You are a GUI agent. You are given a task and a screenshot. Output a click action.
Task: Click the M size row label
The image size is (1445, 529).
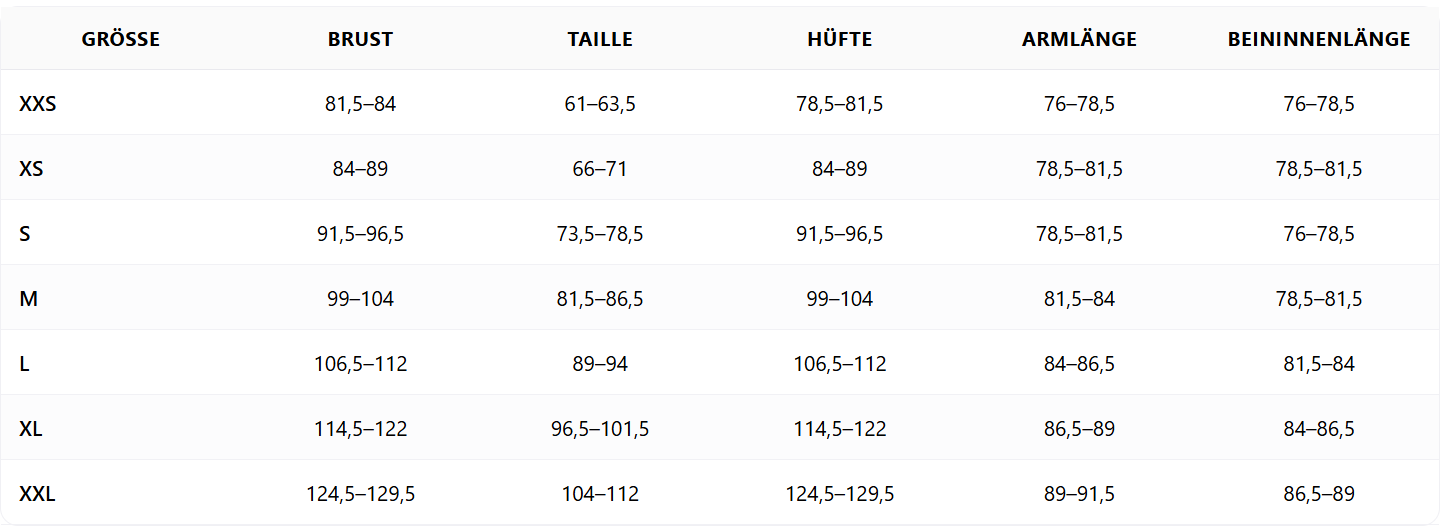point(28,299)
